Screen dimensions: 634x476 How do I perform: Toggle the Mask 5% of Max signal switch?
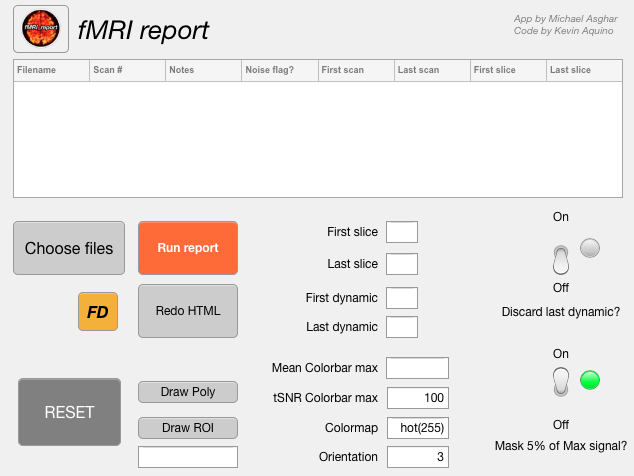(x=560, y=381)
